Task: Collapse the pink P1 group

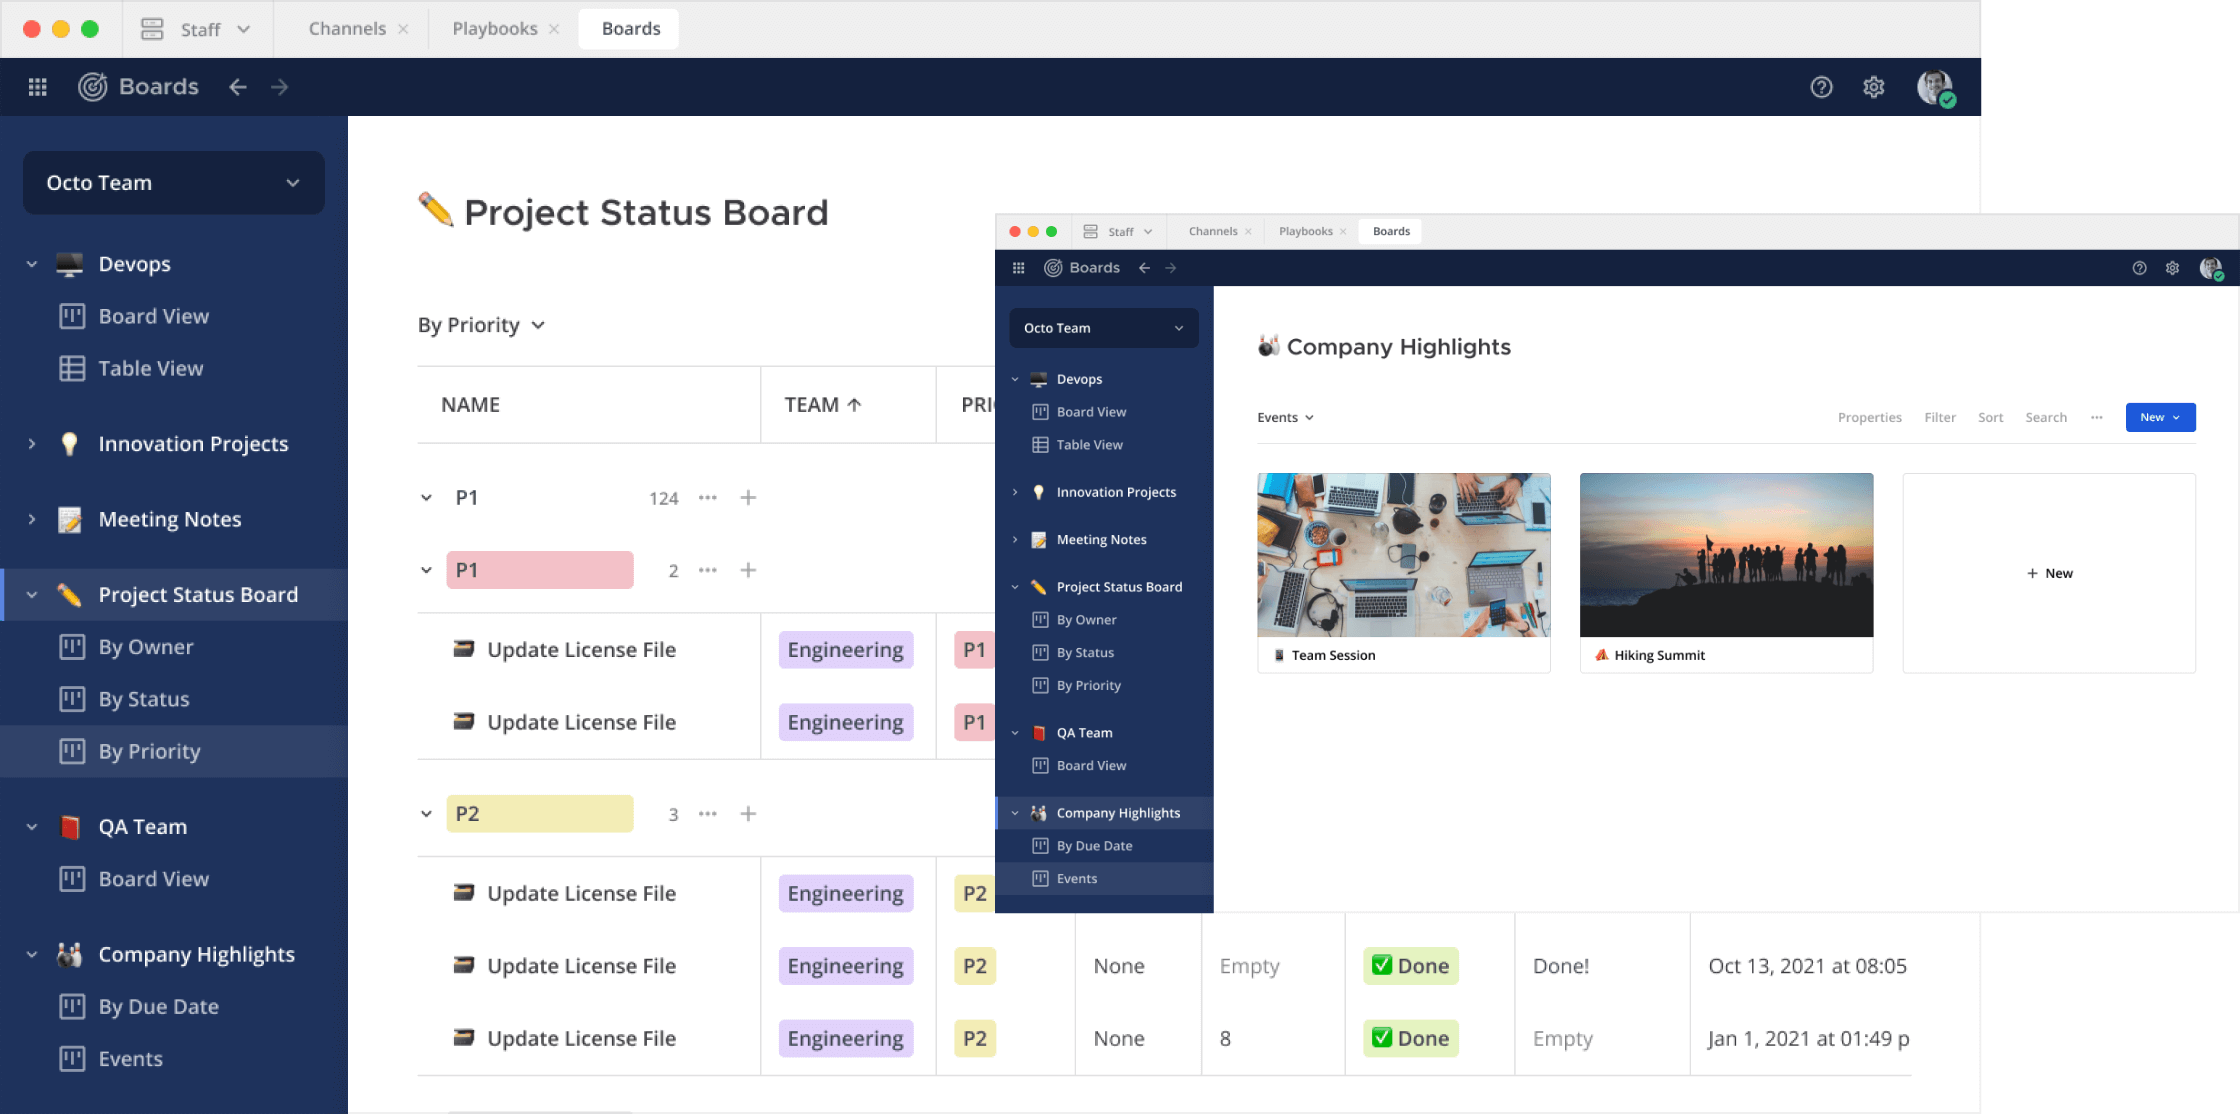Action: click(x=426, y=570)
